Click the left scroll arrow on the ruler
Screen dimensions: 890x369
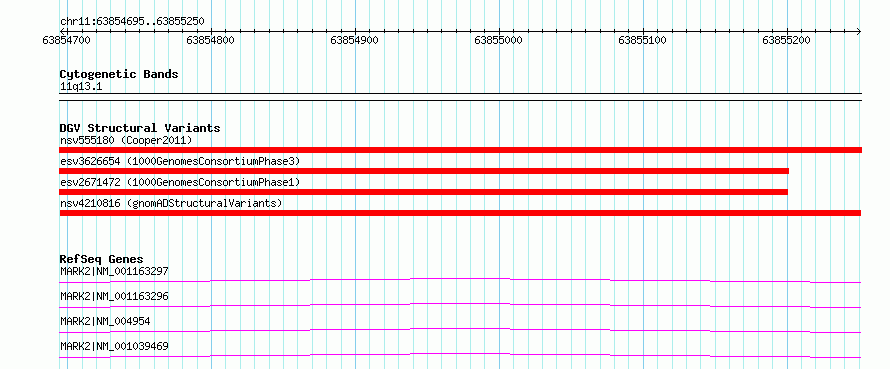pos(63,31)
